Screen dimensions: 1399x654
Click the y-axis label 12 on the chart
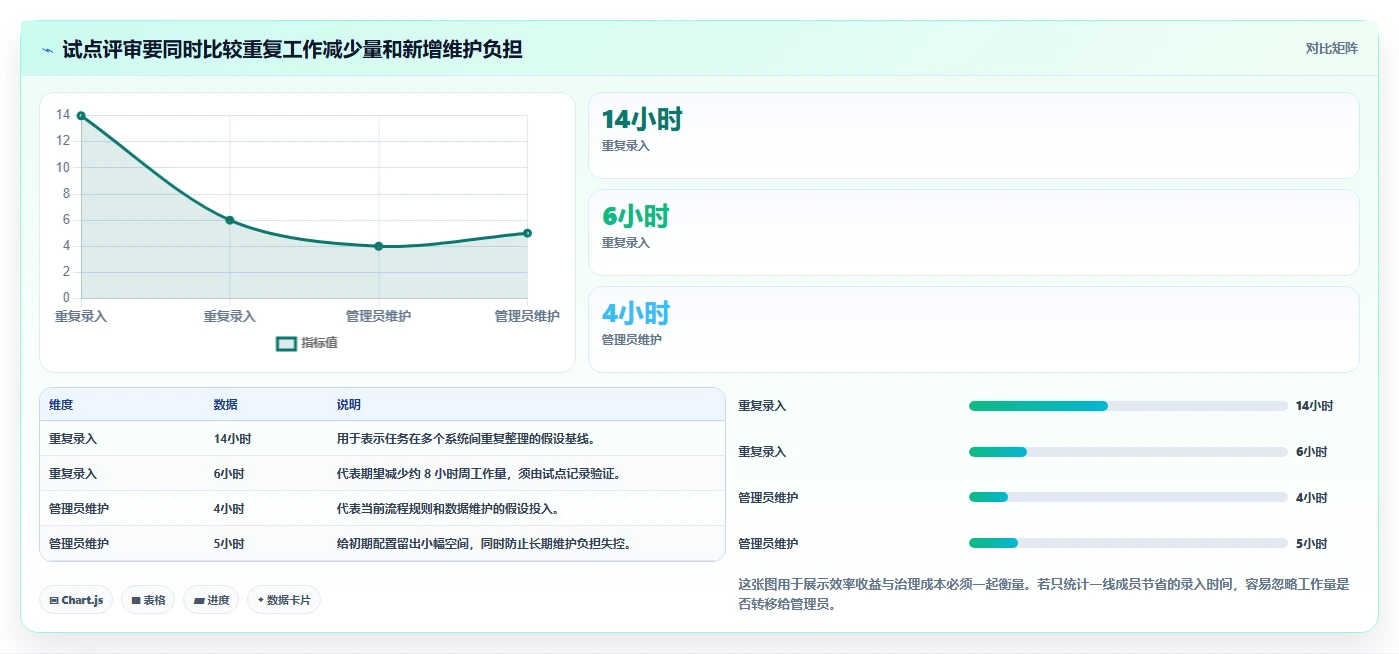pyautogui.click(x=63, y=141)
